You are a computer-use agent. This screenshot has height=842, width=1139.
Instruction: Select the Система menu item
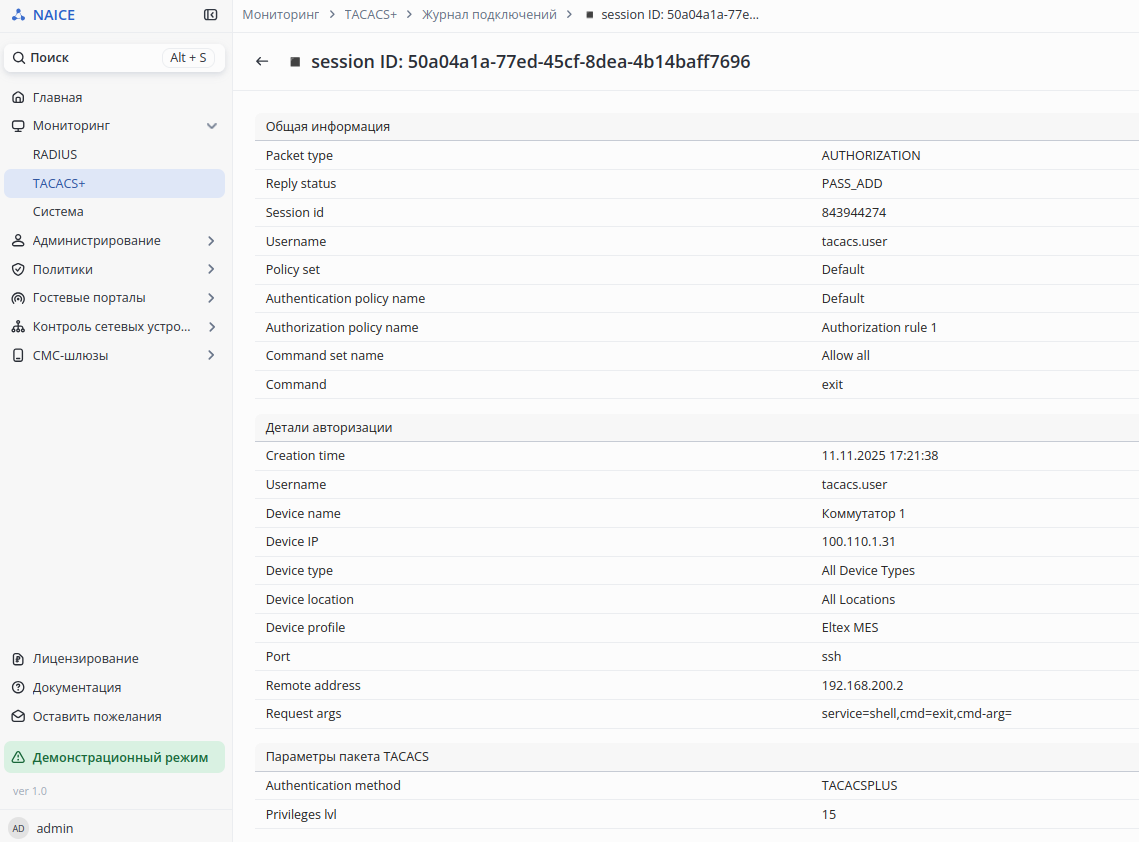(x=58, y=212)
